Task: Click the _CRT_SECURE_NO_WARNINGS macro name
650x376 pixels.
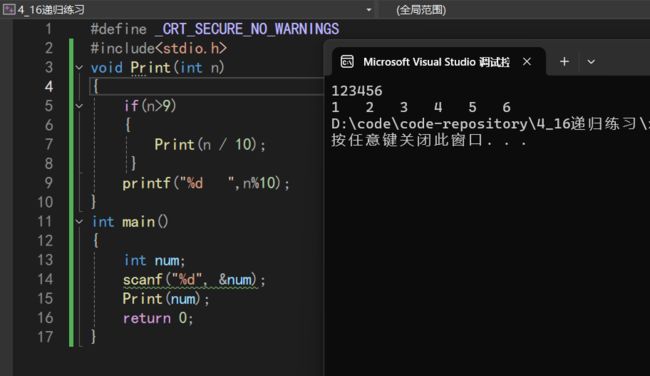Action: tap(247, 29)
